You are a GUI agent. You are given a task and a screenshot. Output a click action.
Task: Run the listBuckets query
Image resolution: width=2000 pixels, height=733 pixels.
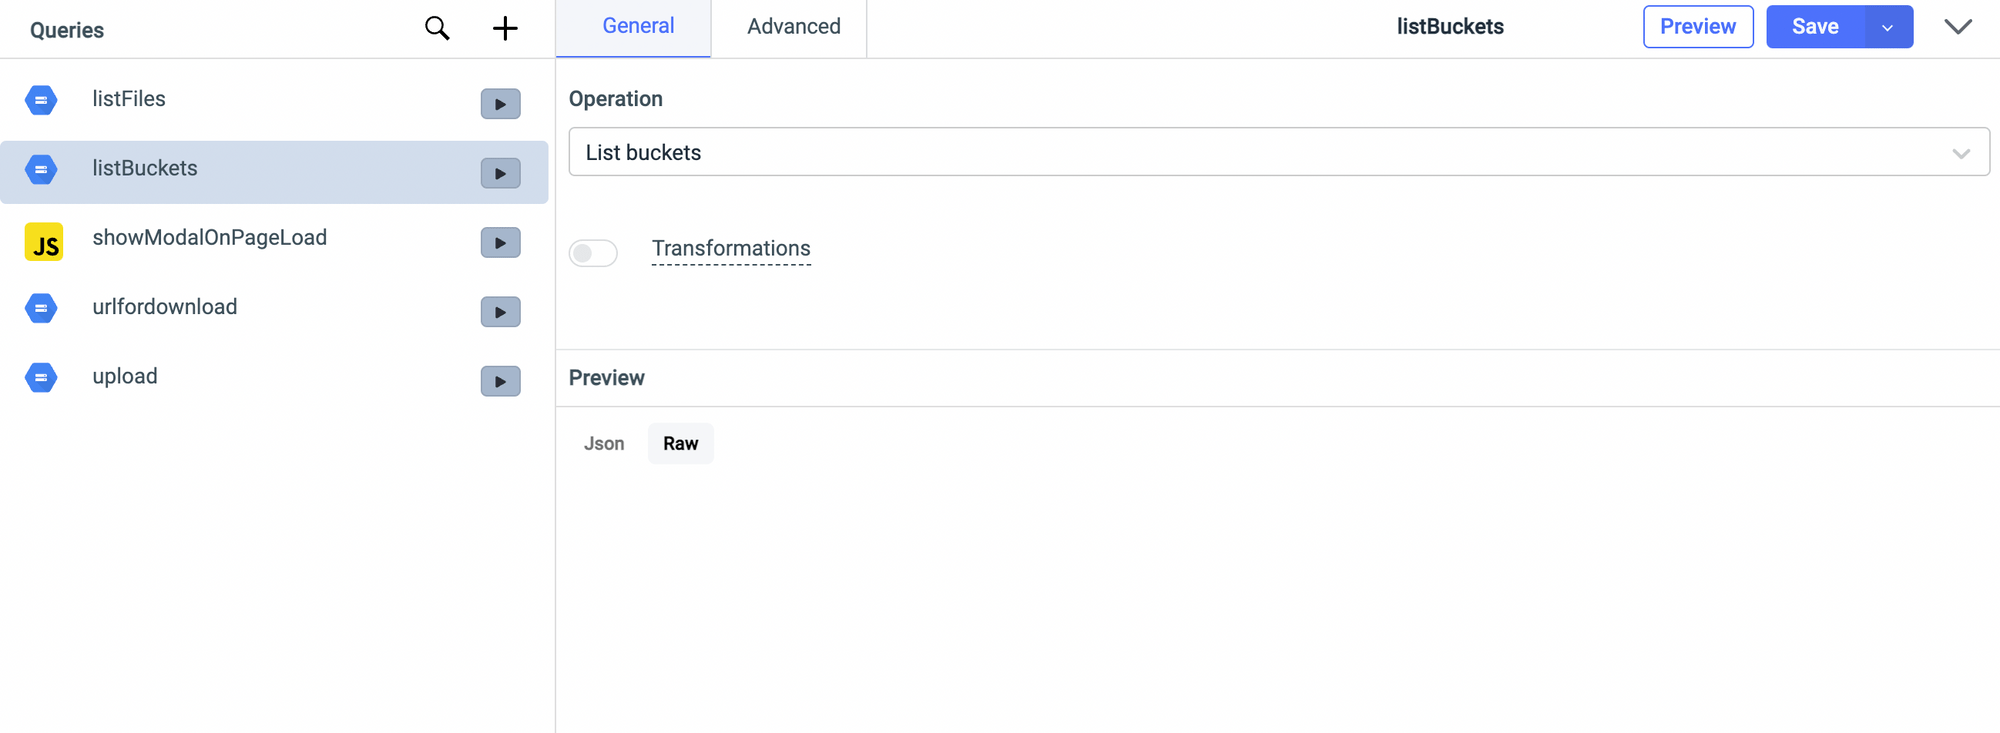(x=500, y=173)
